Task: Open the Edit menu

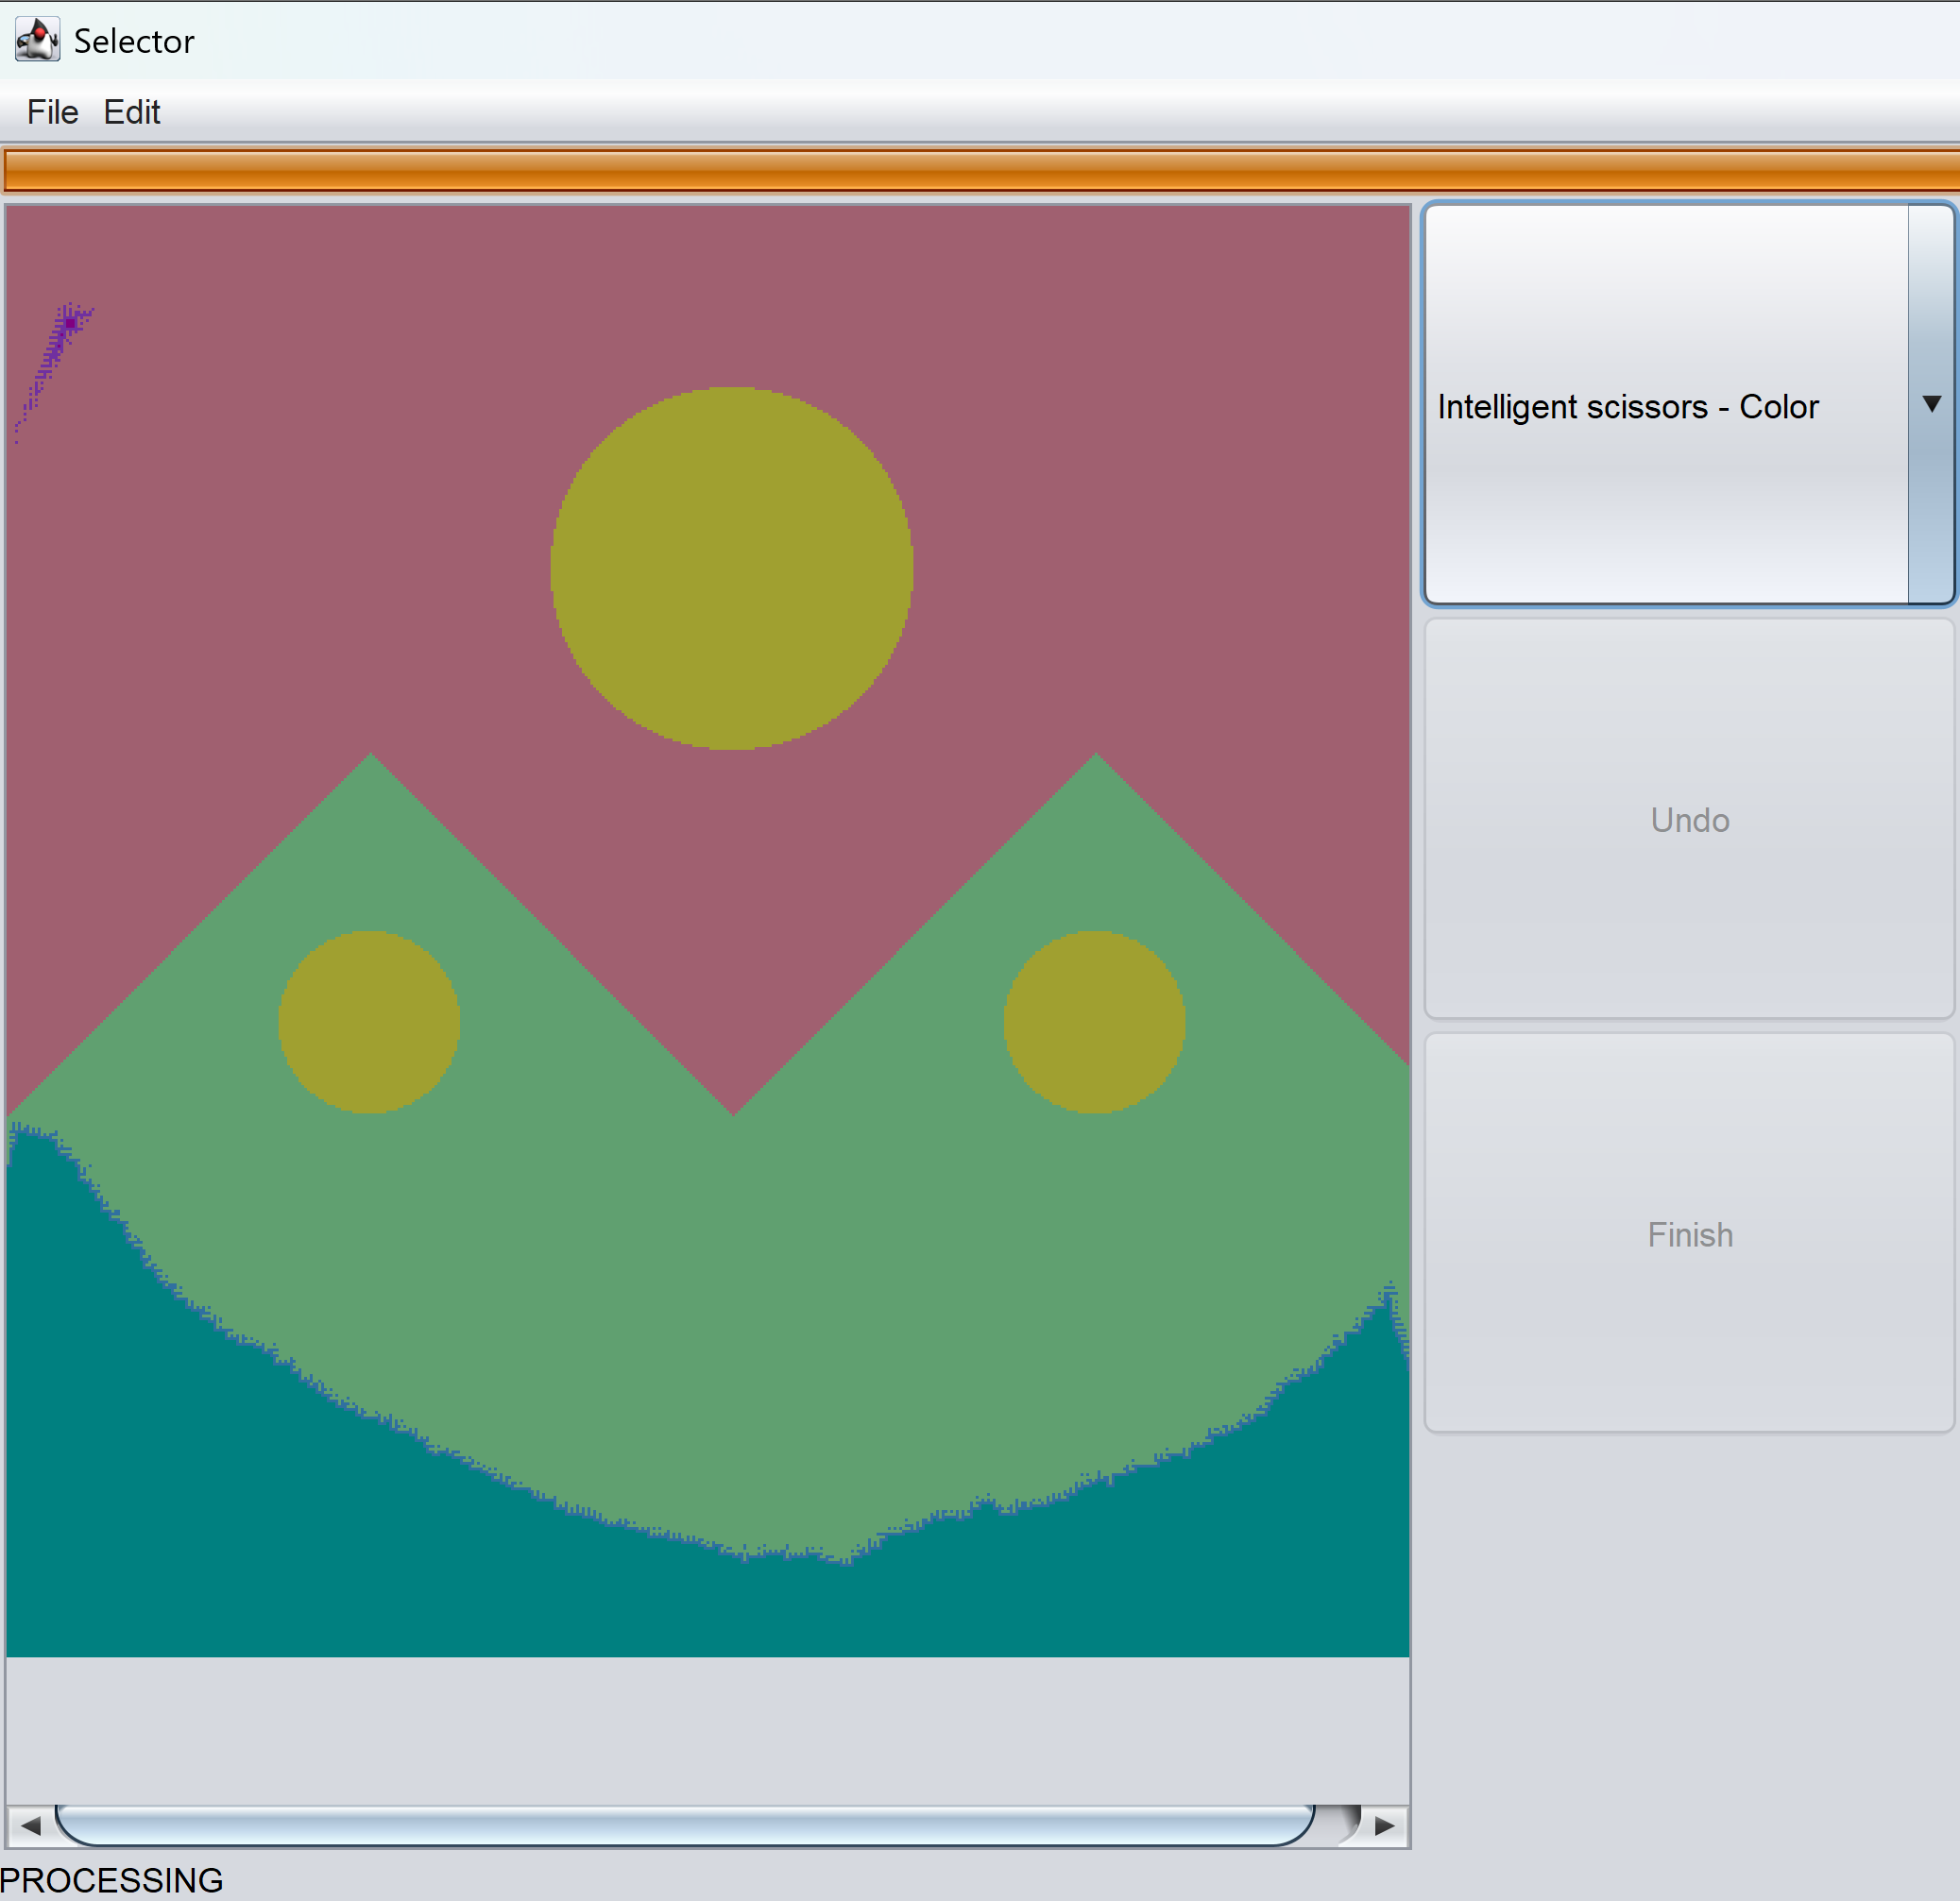Action: tap(131, 112)
